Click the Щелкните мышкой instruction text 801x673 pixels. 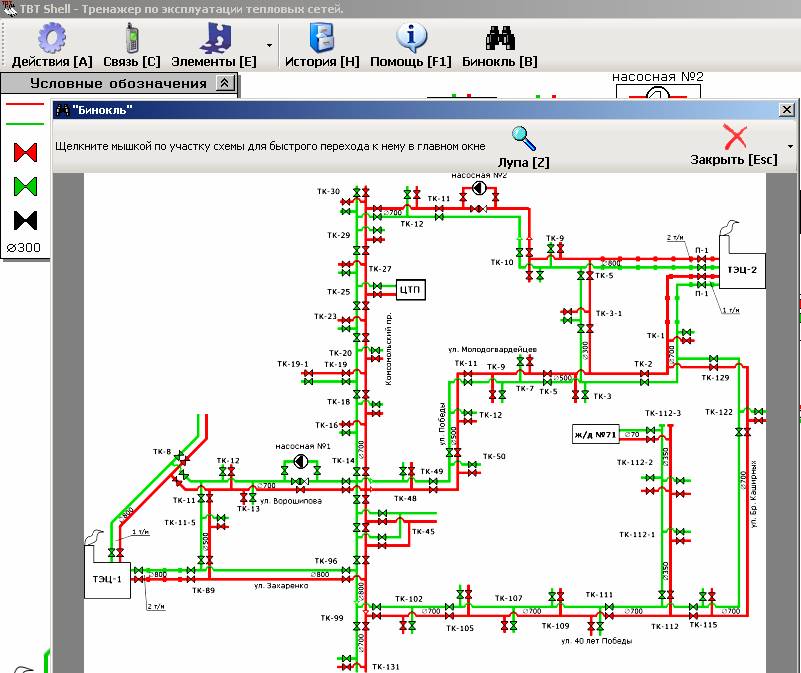point(270,146)
